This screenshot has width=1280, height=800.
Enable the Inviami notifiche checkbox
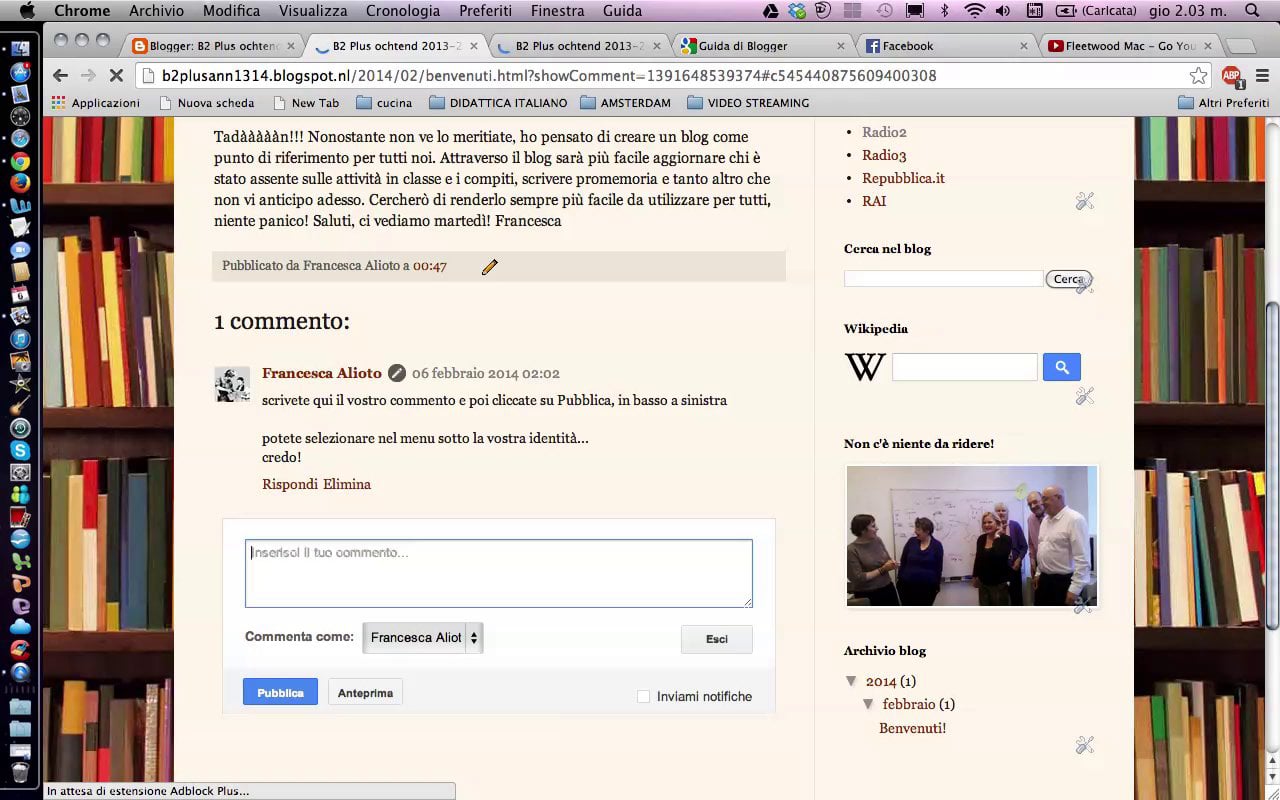(x=643, y=696)
